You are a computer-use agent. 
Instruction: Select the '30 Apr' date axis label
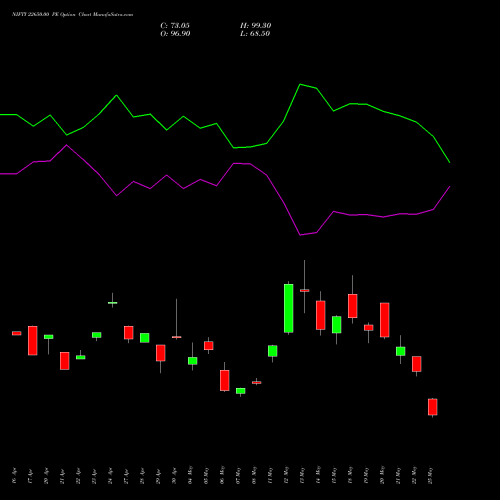(174, 476)
